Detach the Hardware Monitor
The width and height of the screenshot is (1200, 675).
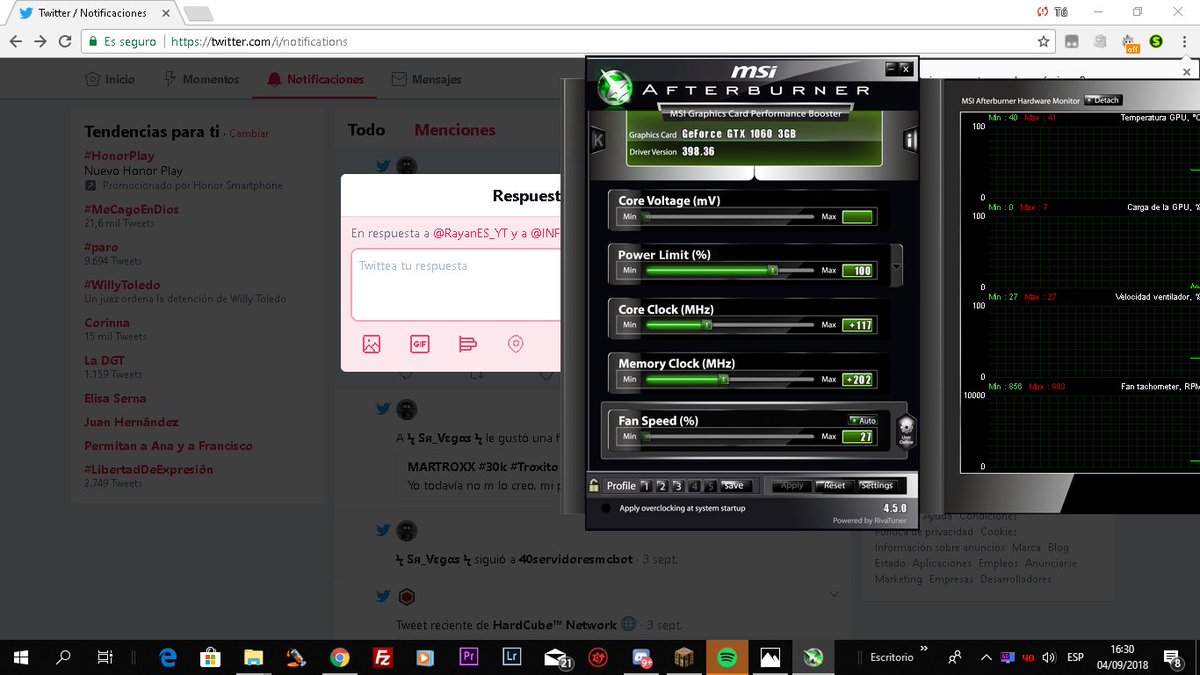coord(1103,100)
